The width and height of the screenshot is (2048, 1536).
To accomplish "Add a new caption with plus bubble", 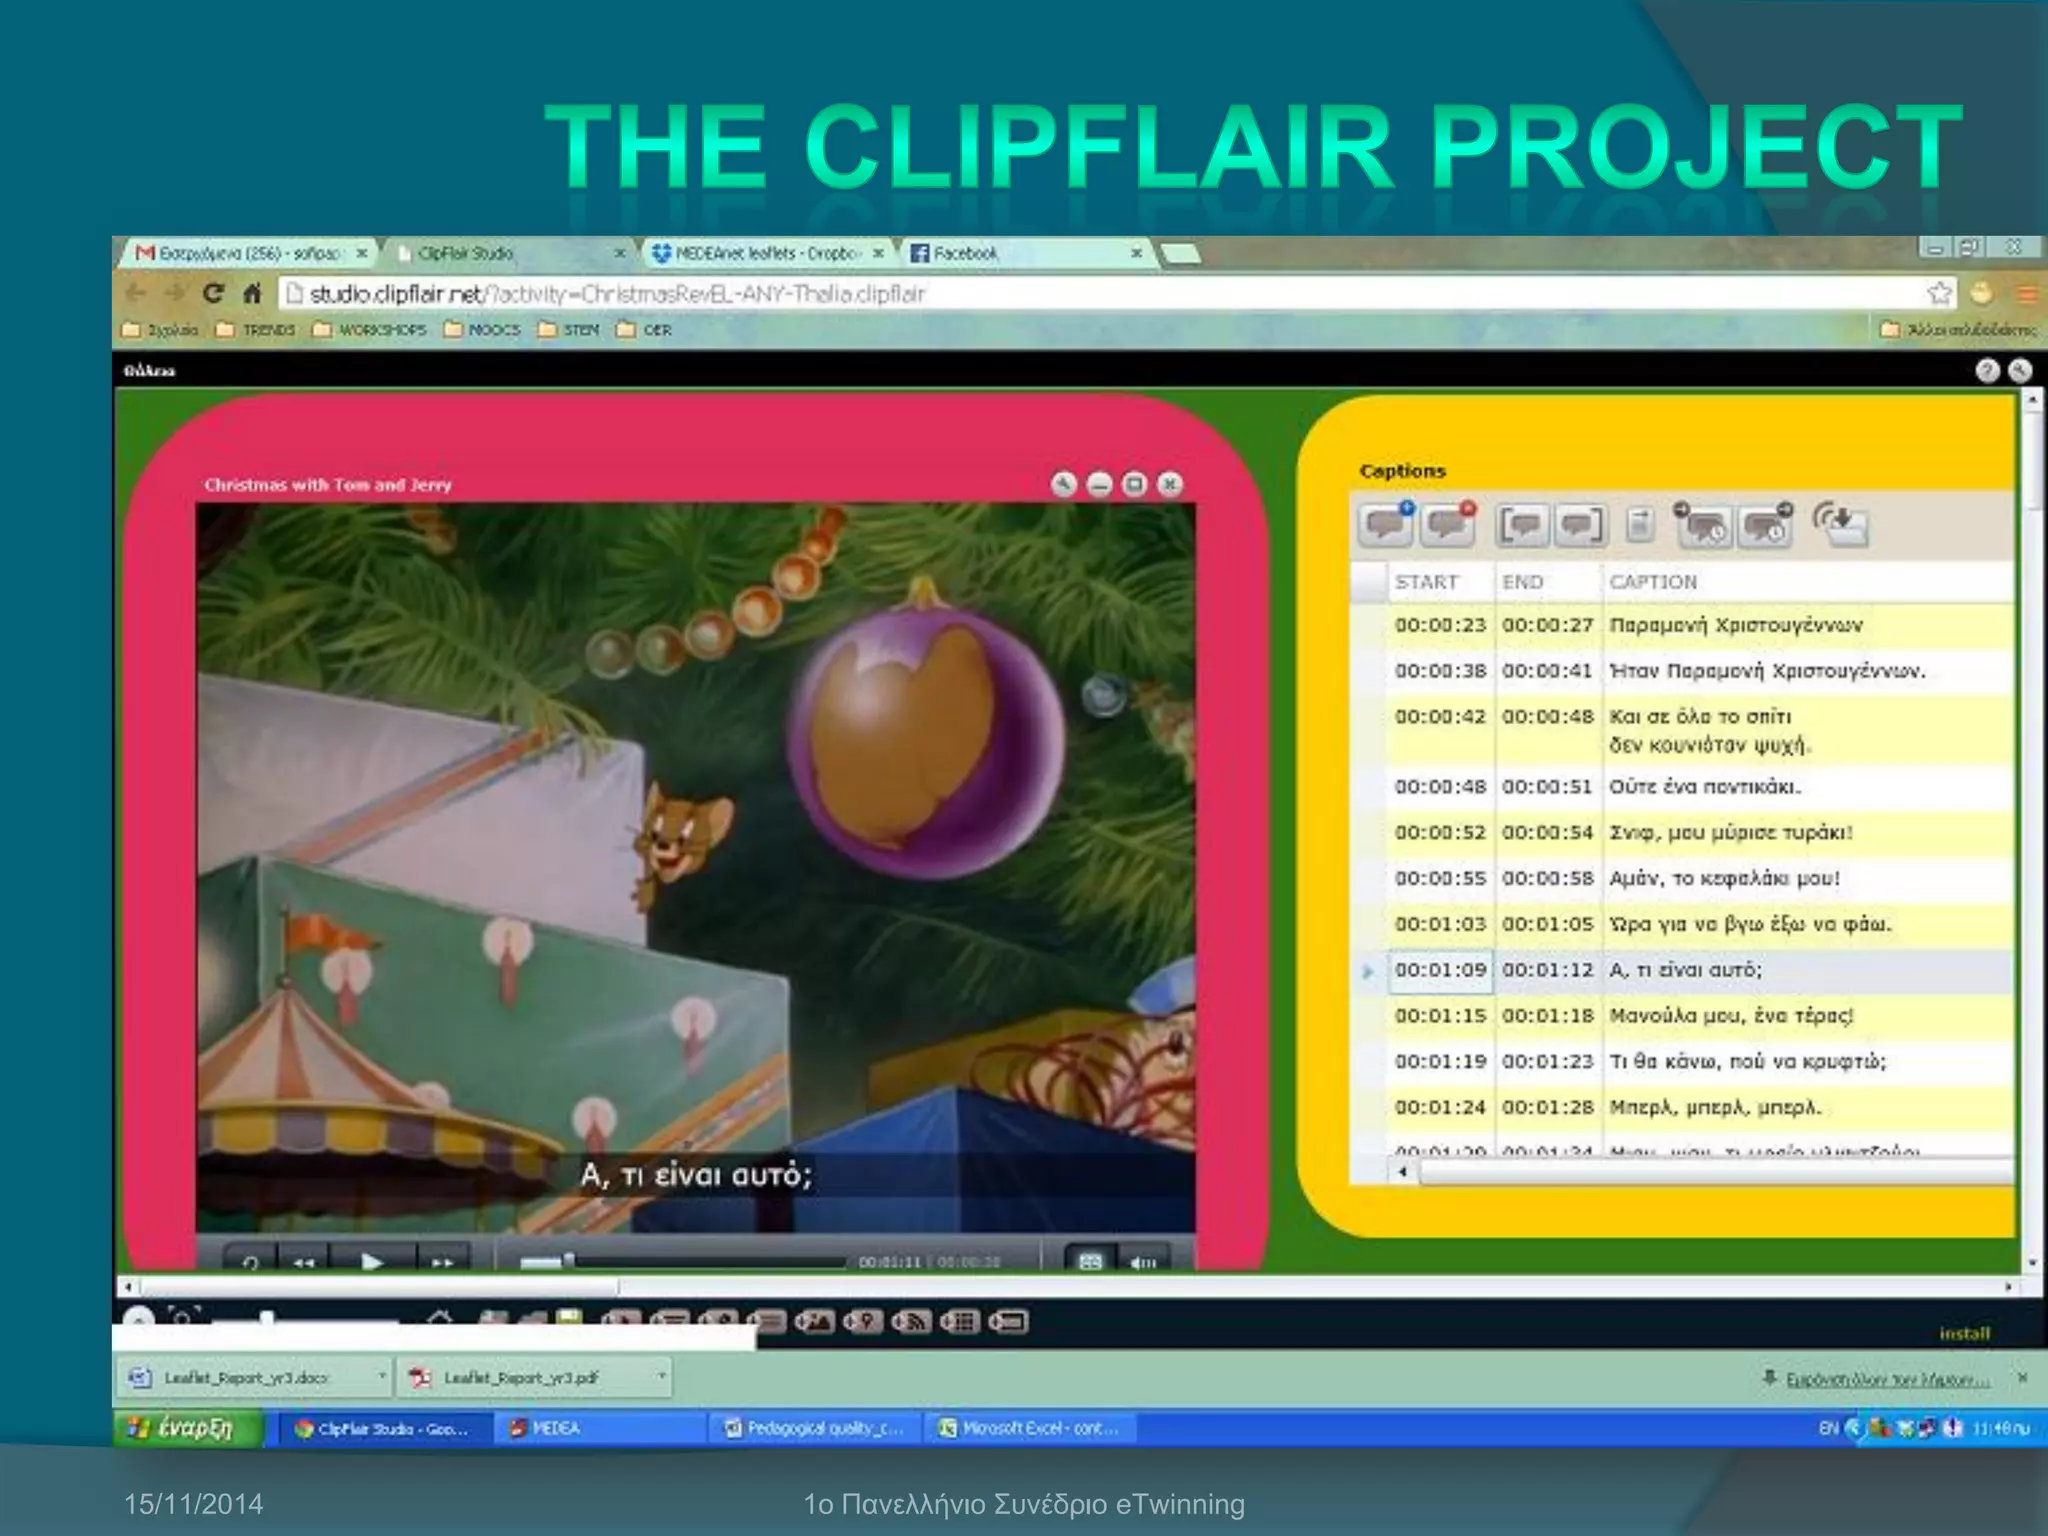I will (1385, 525).
